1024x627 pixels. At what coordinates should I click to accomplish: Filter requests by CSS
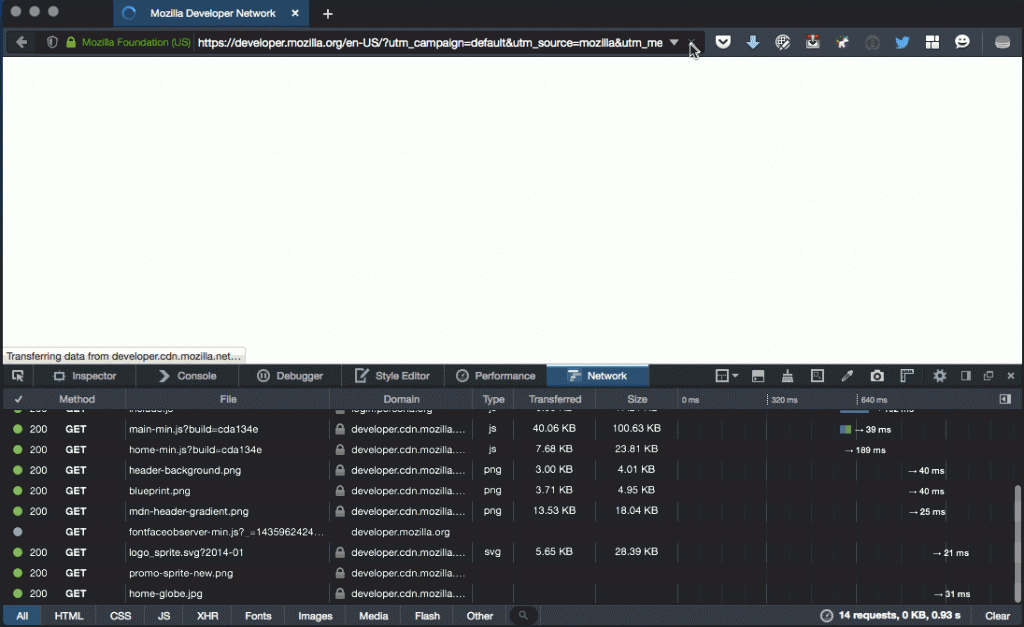coord(120,616)
